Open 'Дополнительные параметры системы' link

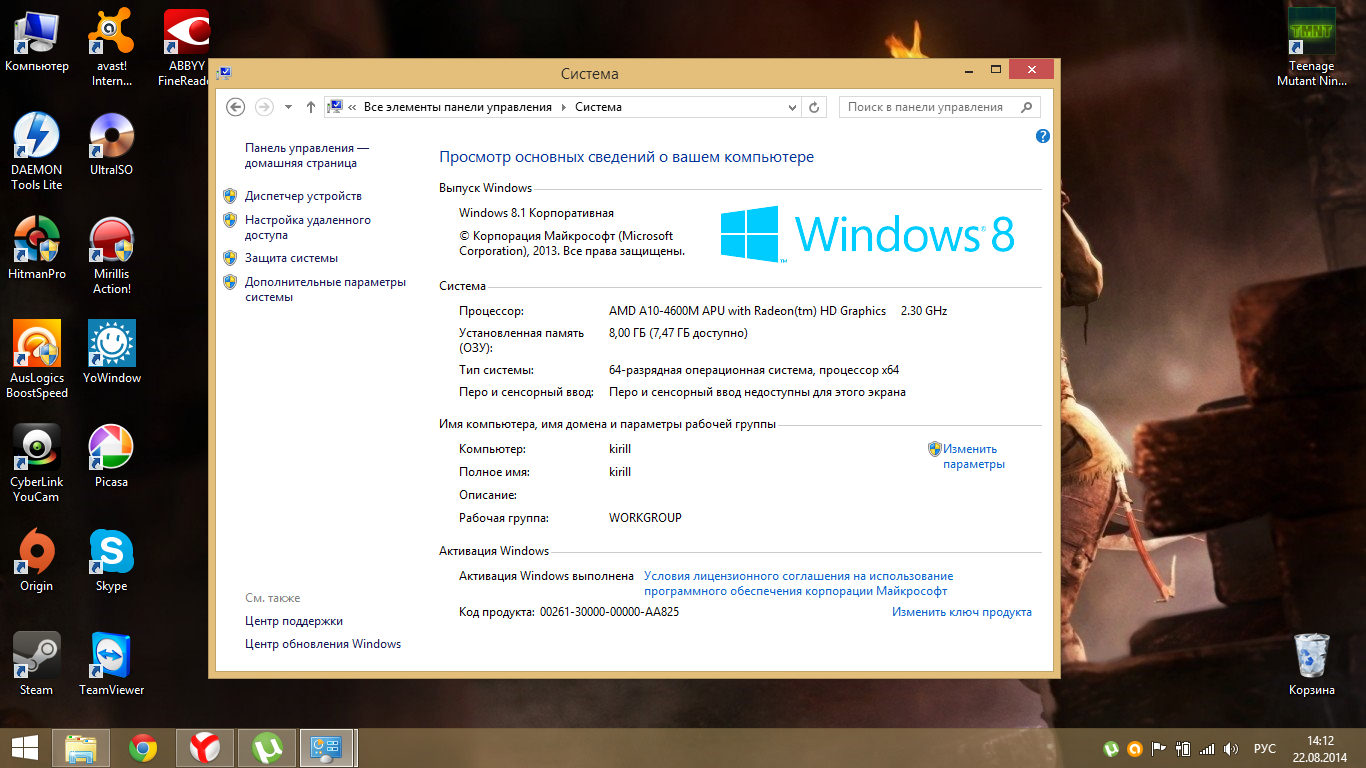[325, 289]
